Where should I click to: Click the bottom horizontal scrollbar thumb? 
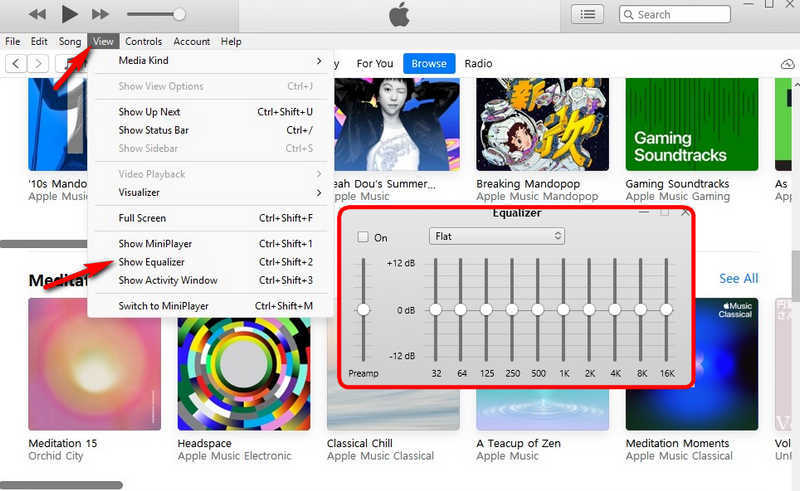[x=61, y=485]
